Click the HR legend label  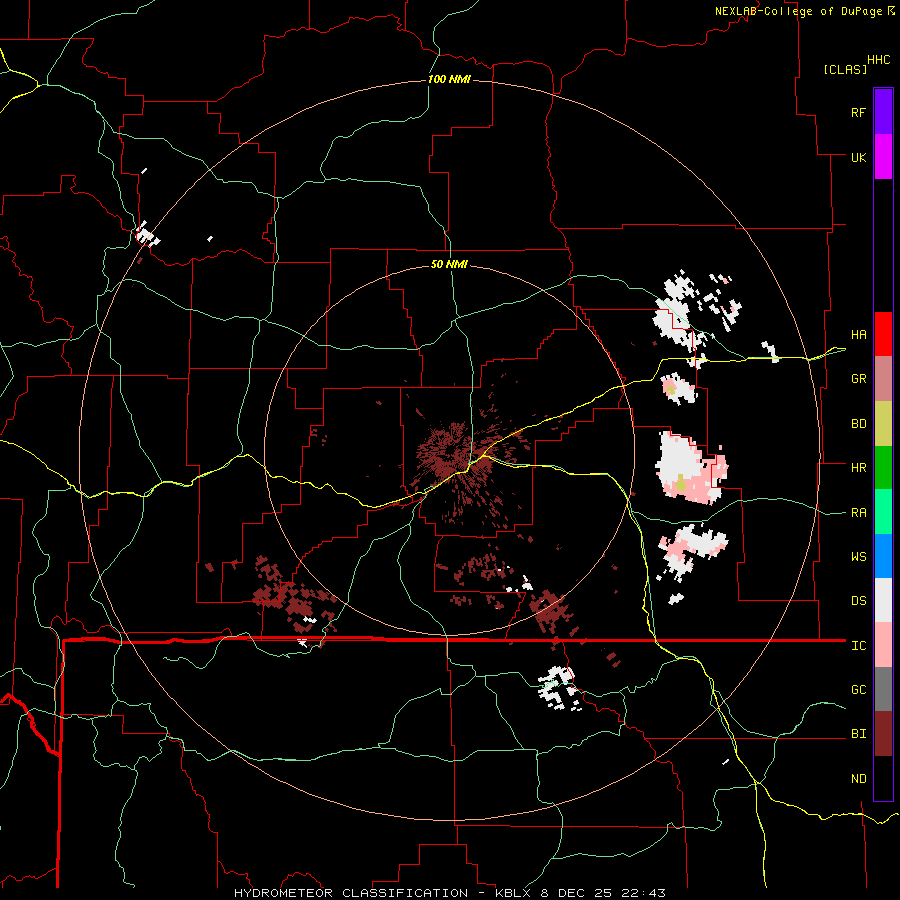(858, 468)
